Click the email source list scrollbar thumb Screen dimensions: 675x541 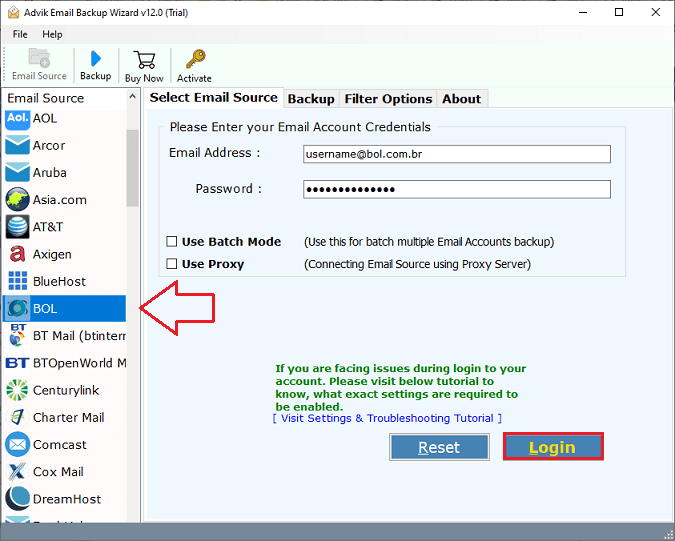[x=133, y=168]
